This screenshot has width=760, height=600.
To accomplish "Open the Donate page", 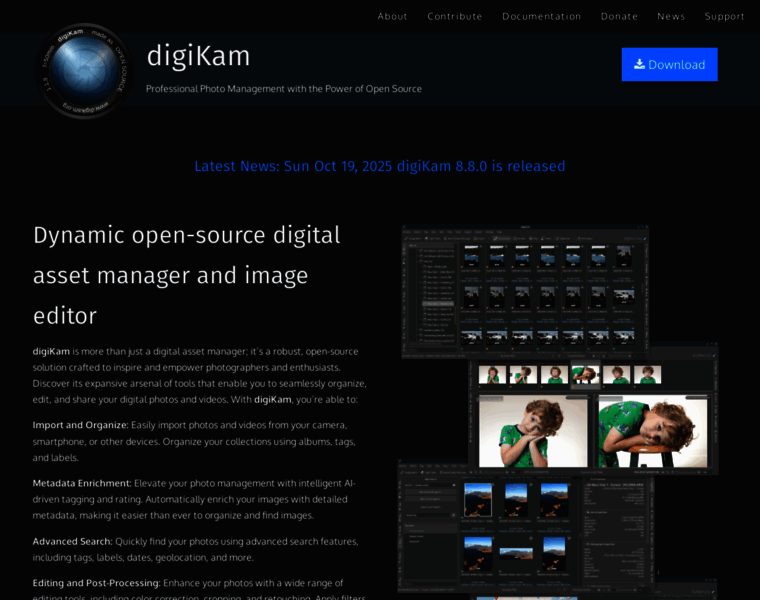I will (x=619, y=16).
